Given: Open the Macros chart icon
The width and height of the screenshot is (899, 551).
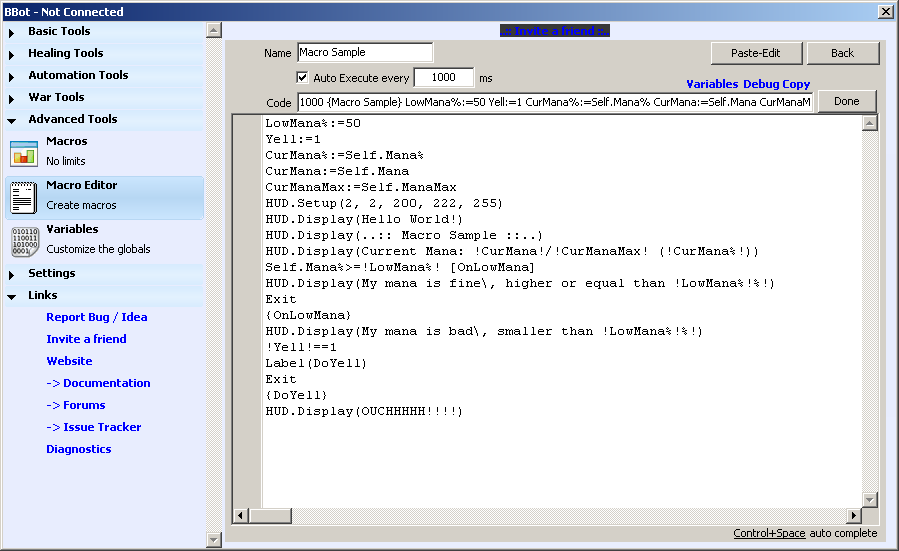Looking at the screenshot, I should [23, 153].
